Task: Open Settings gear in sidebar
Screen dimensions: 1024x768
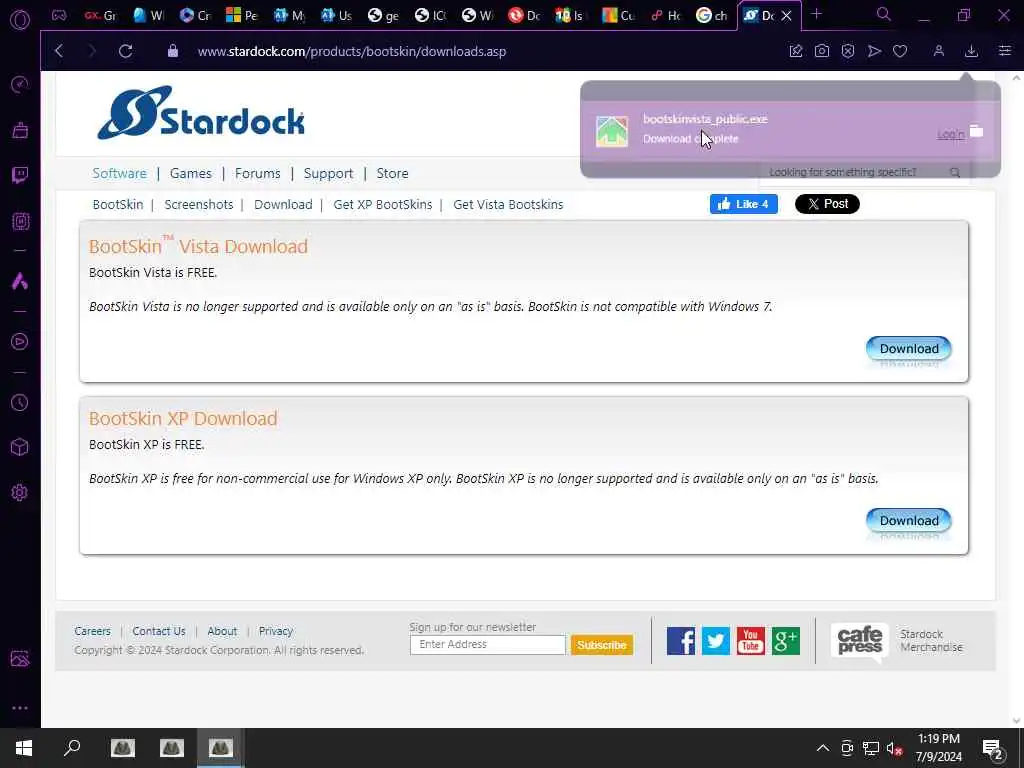Action: pyautogui.click(x=20, y=492)
